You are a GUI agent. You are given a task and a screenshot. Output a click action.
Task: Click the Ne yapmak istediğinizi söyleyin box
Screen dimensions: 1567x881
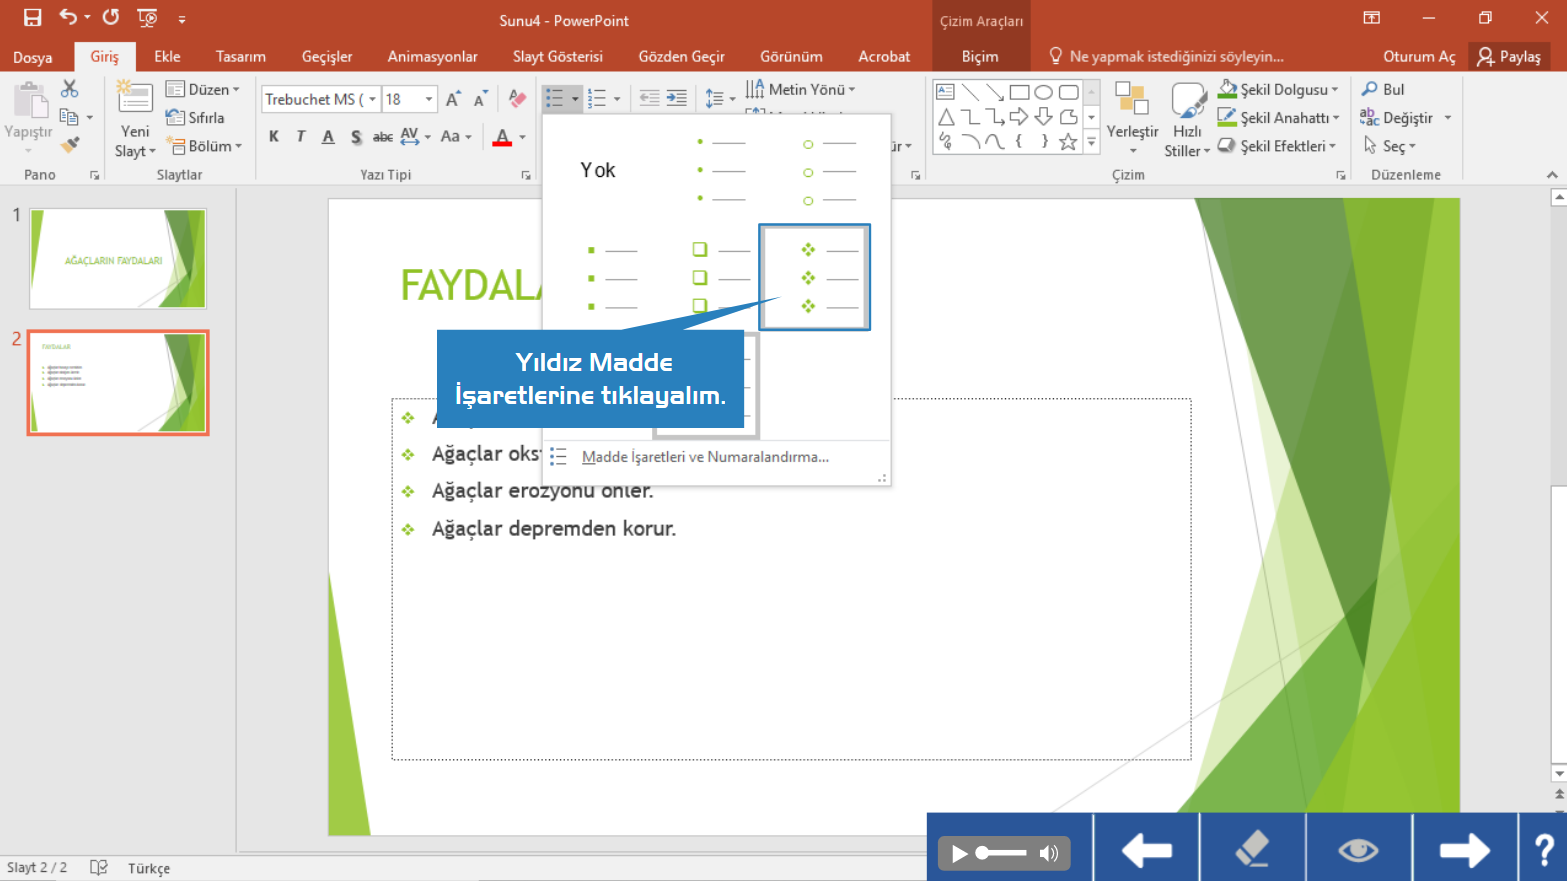[1166, 57]
